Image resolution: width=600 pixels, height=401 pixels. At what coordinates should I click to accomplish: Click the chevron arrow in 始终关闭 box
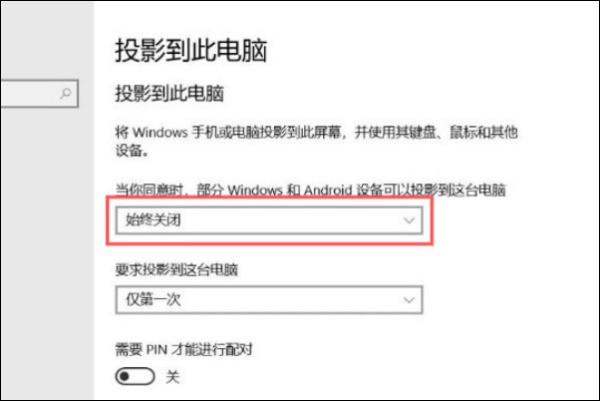(409, 220)
